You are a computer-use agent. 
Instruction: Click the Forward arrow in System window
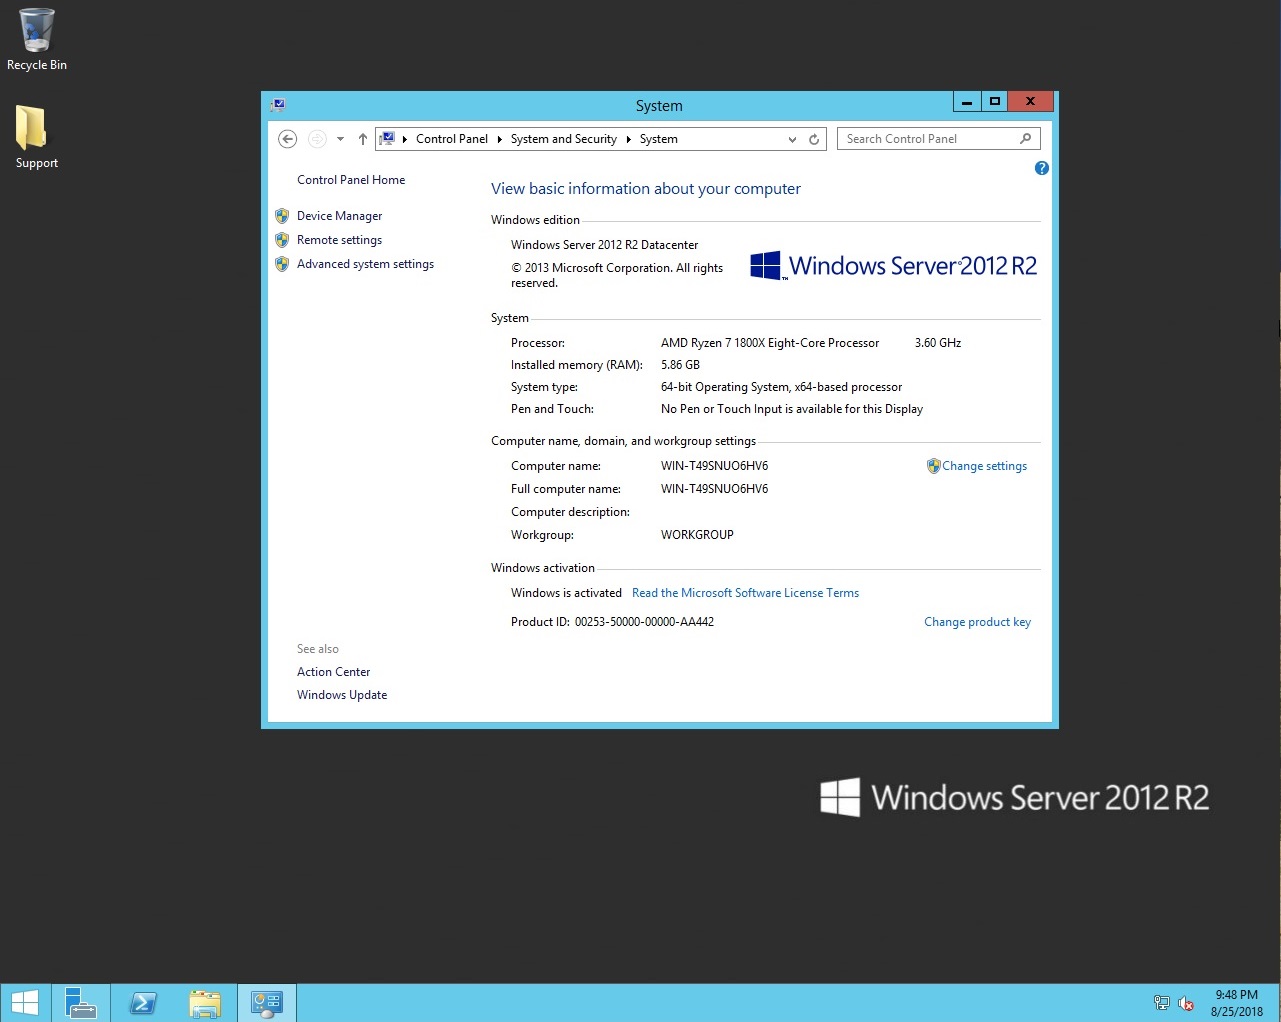pyautogui.click(x=317, y=139)
